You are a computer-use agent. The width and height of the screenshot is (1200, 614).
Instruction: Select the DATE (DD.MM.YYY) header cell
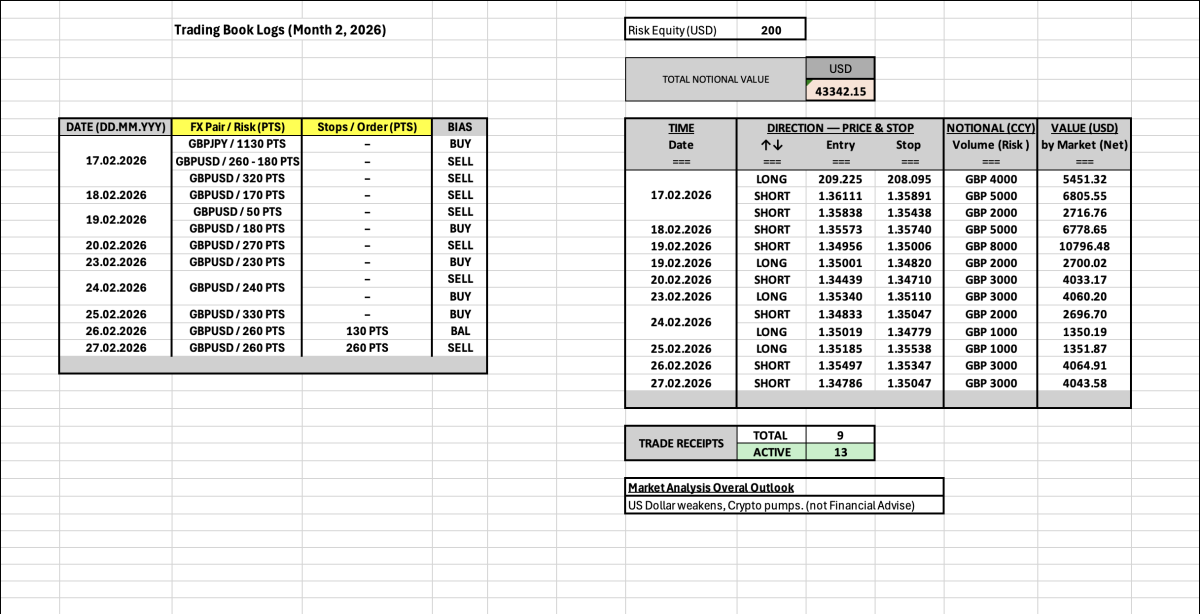pos(115,127)
